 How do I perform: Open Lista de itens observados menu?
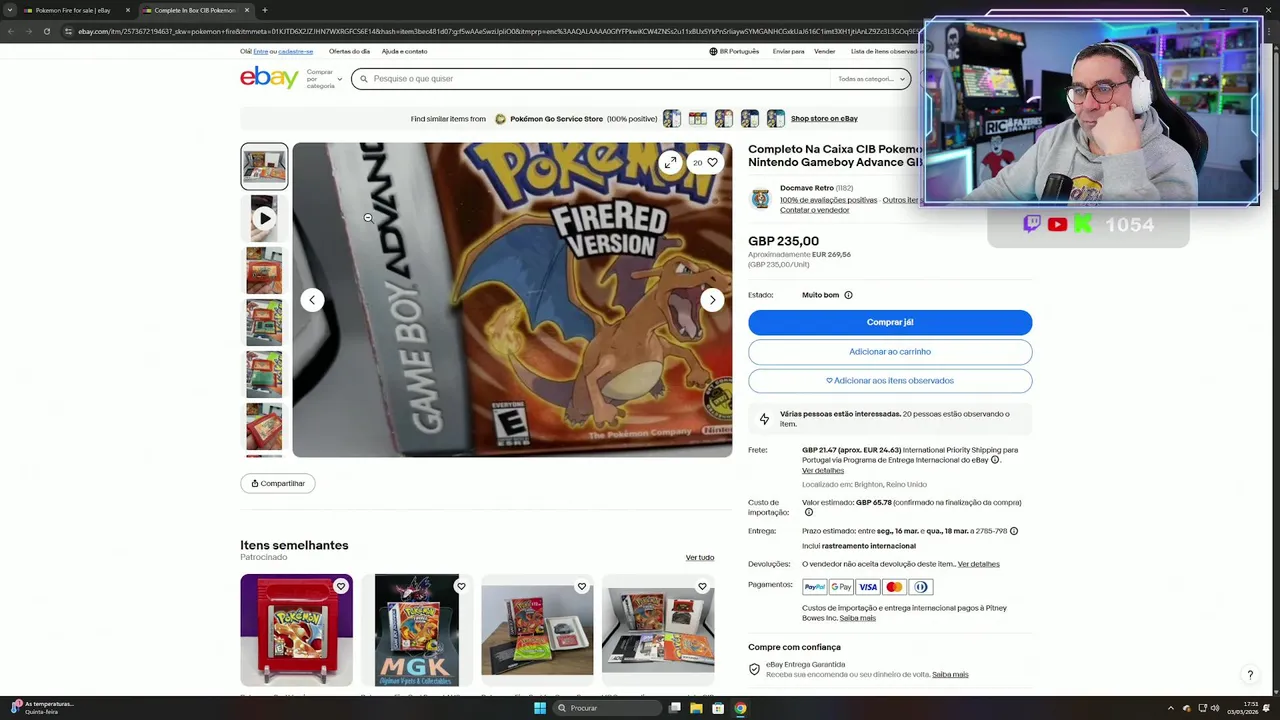click(885, 51)
